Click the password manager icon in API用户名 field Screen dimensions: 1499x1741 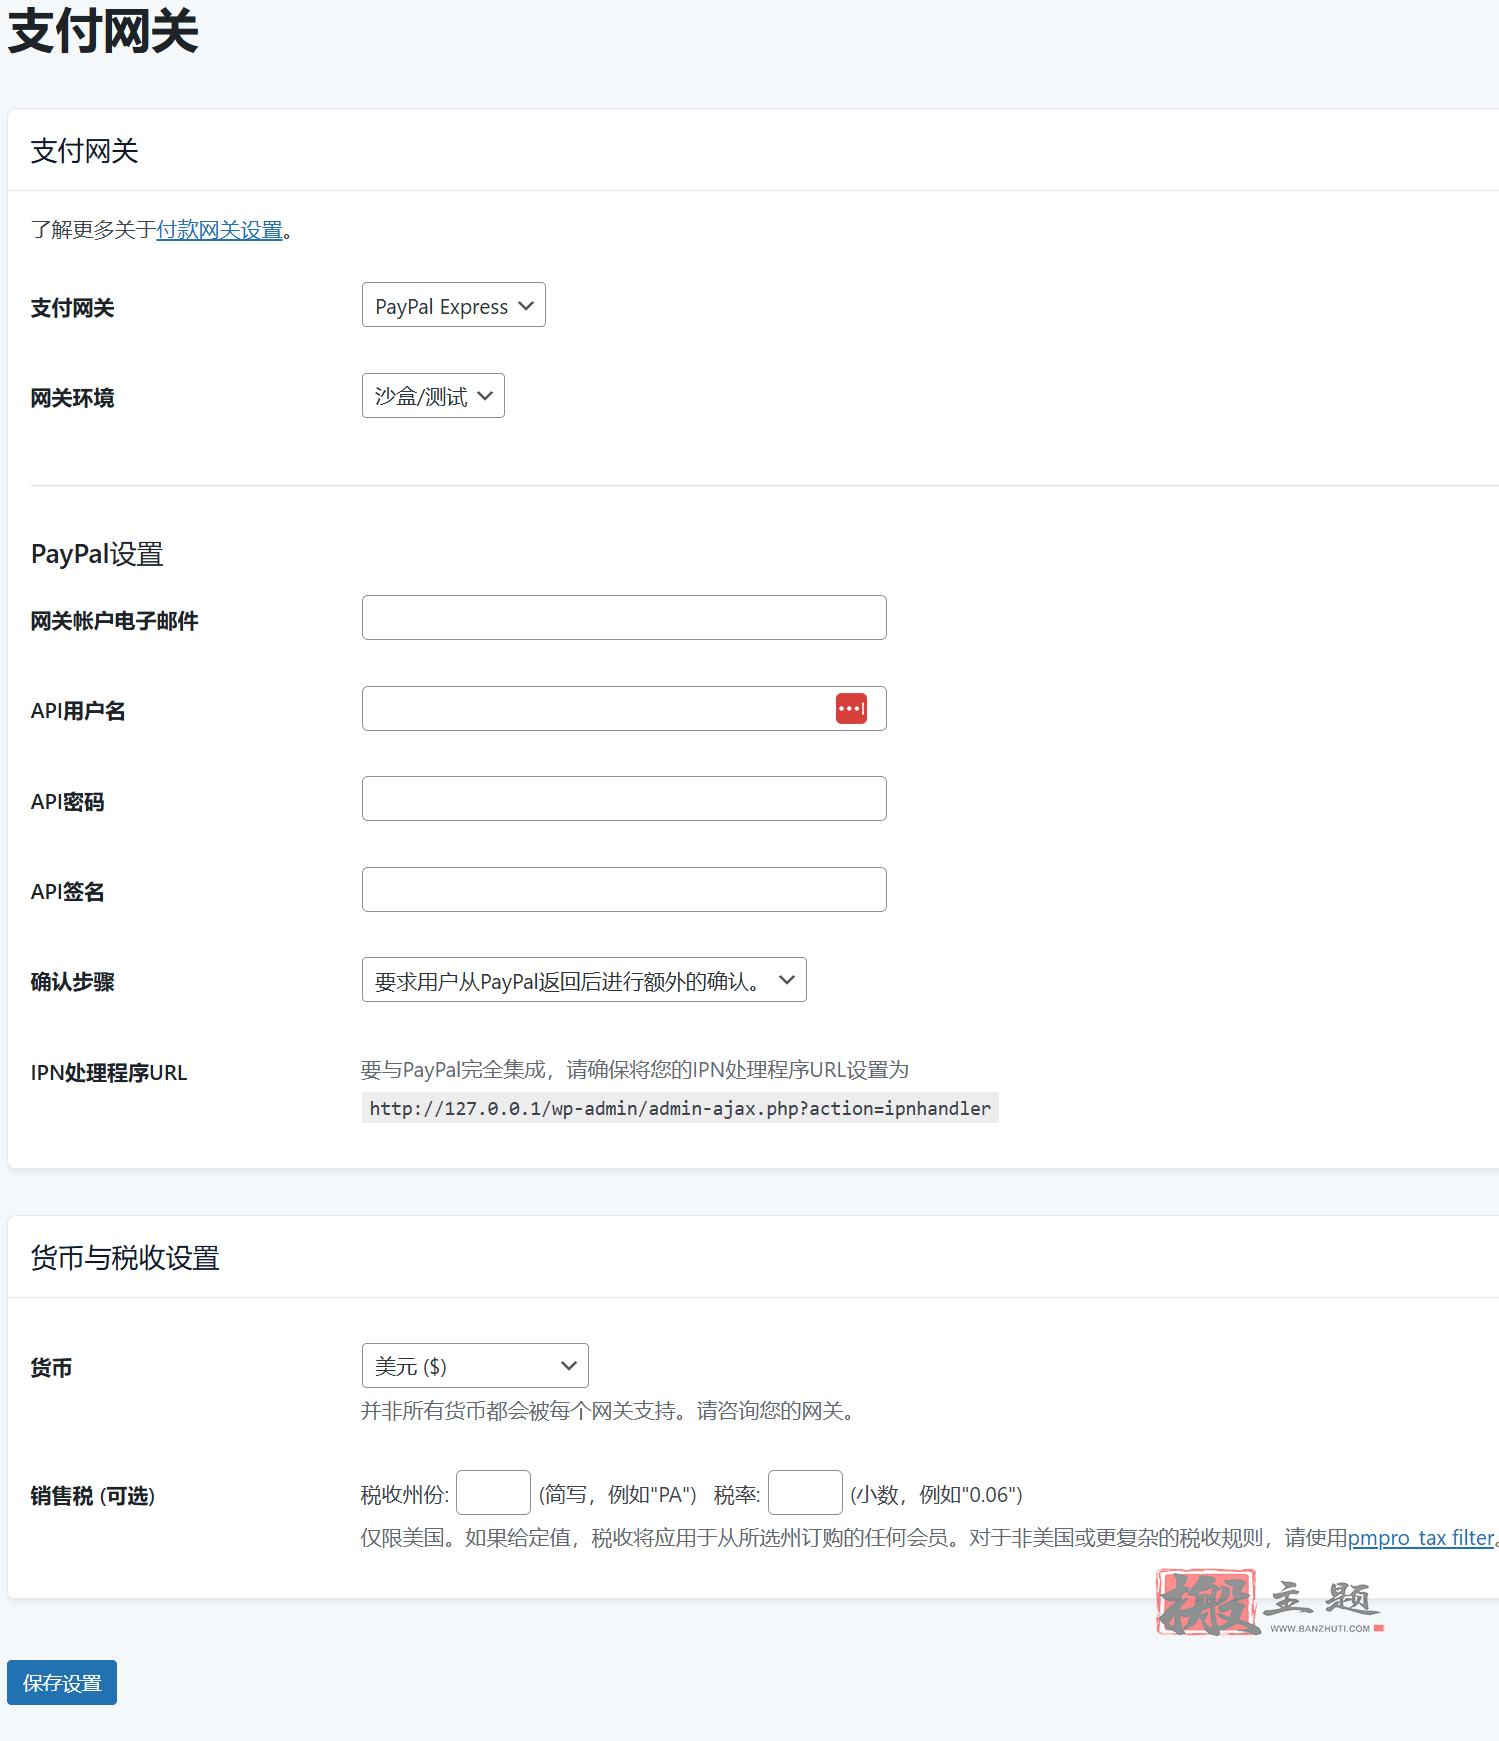coord(851,709)
